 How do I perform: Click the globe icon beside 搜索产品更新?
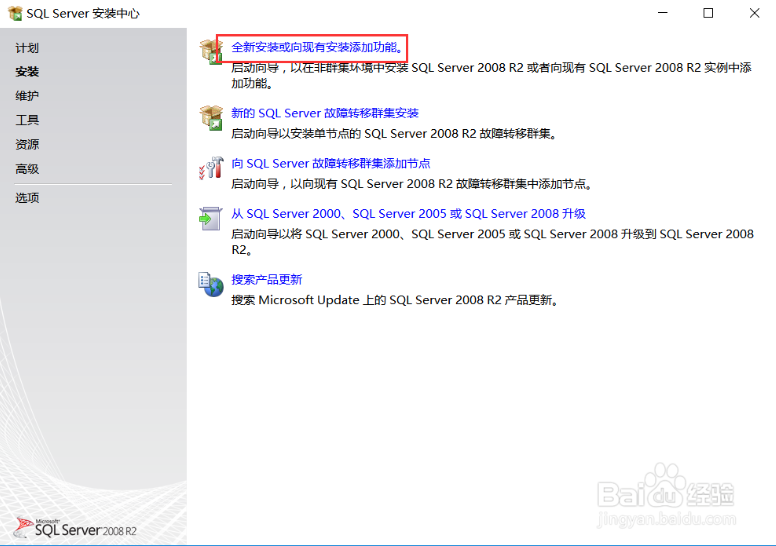click(211, 284)
